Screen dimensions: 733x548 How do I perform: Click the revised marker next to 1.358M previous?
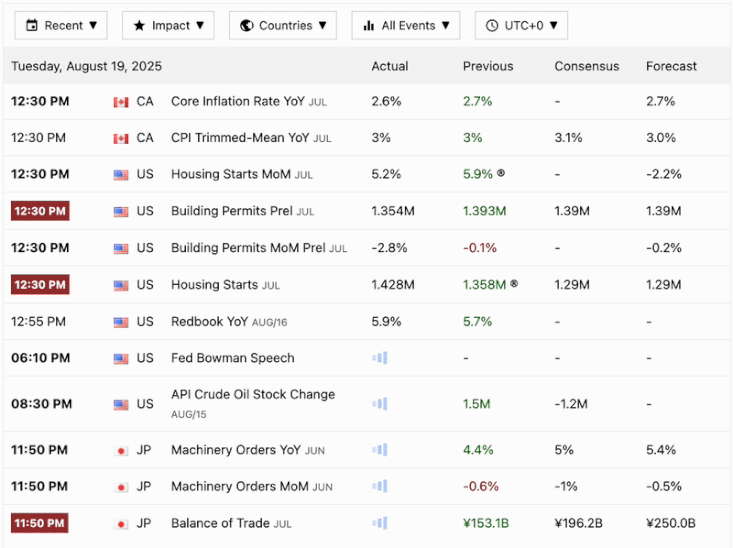point(514,285)
